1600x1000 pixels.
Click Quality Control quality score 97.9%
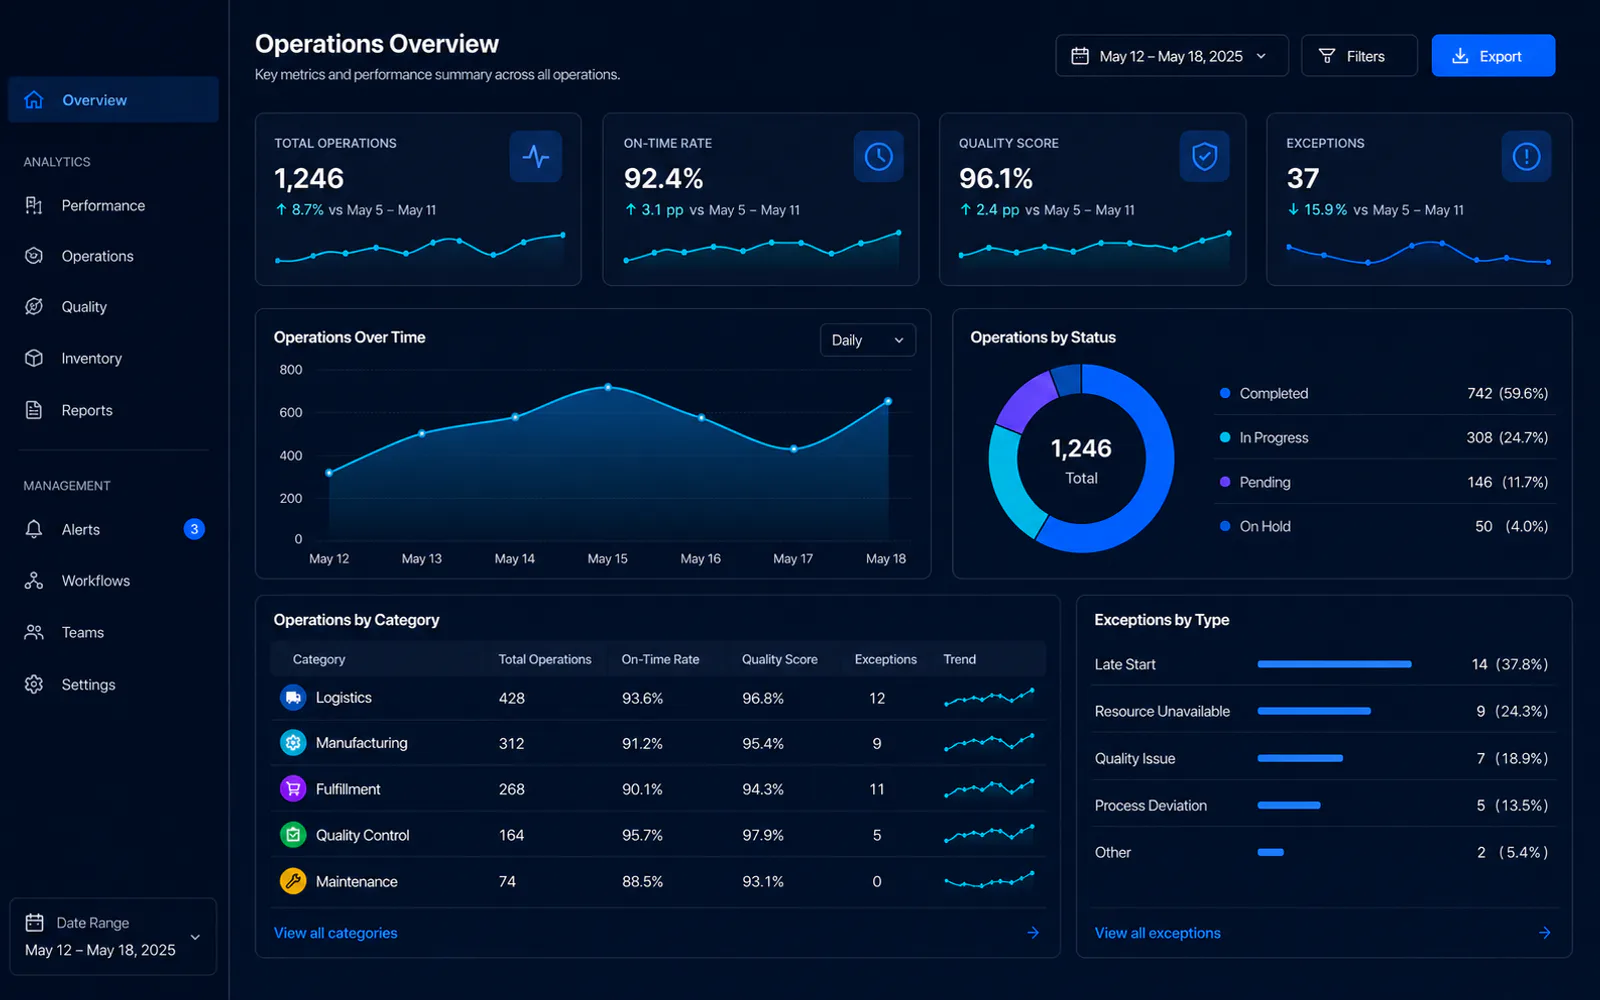tap(763, 835)
